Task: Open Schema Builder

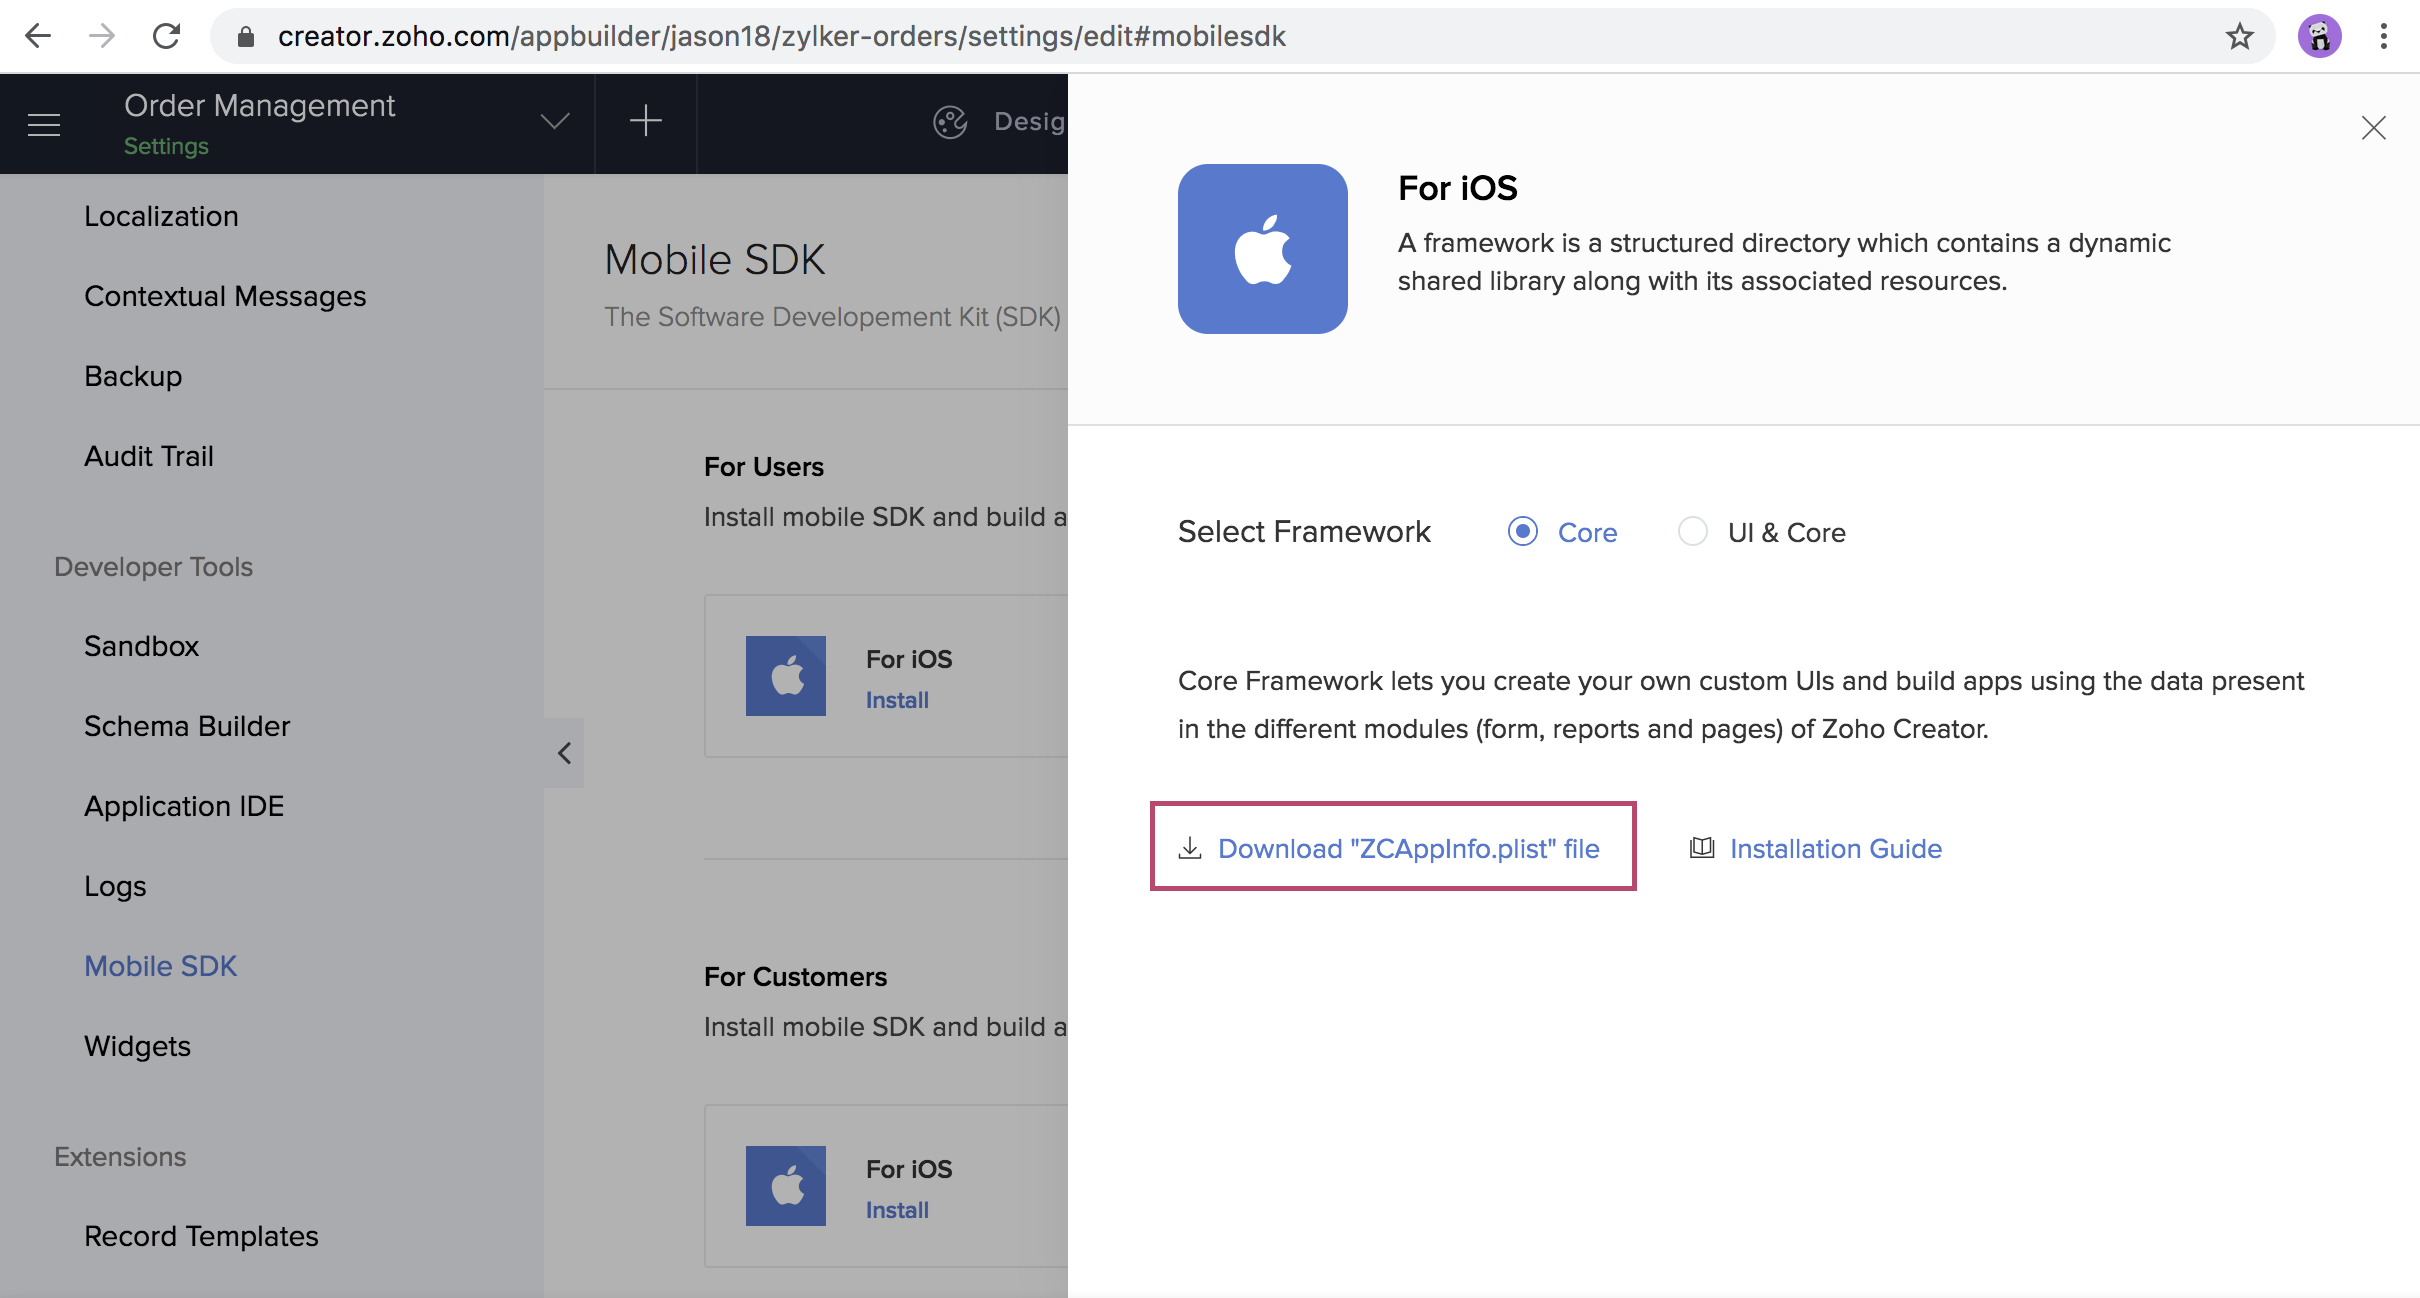Action: click(187, 726)
